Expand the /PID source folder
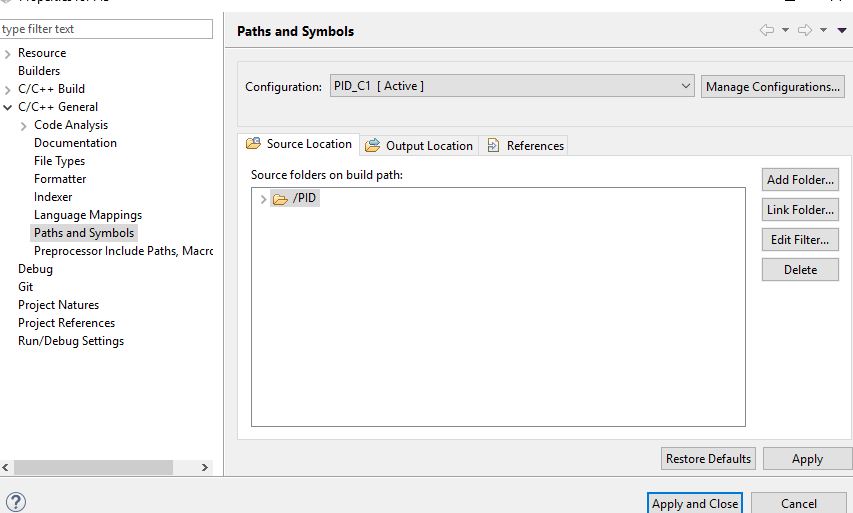 tap(263, 199)
